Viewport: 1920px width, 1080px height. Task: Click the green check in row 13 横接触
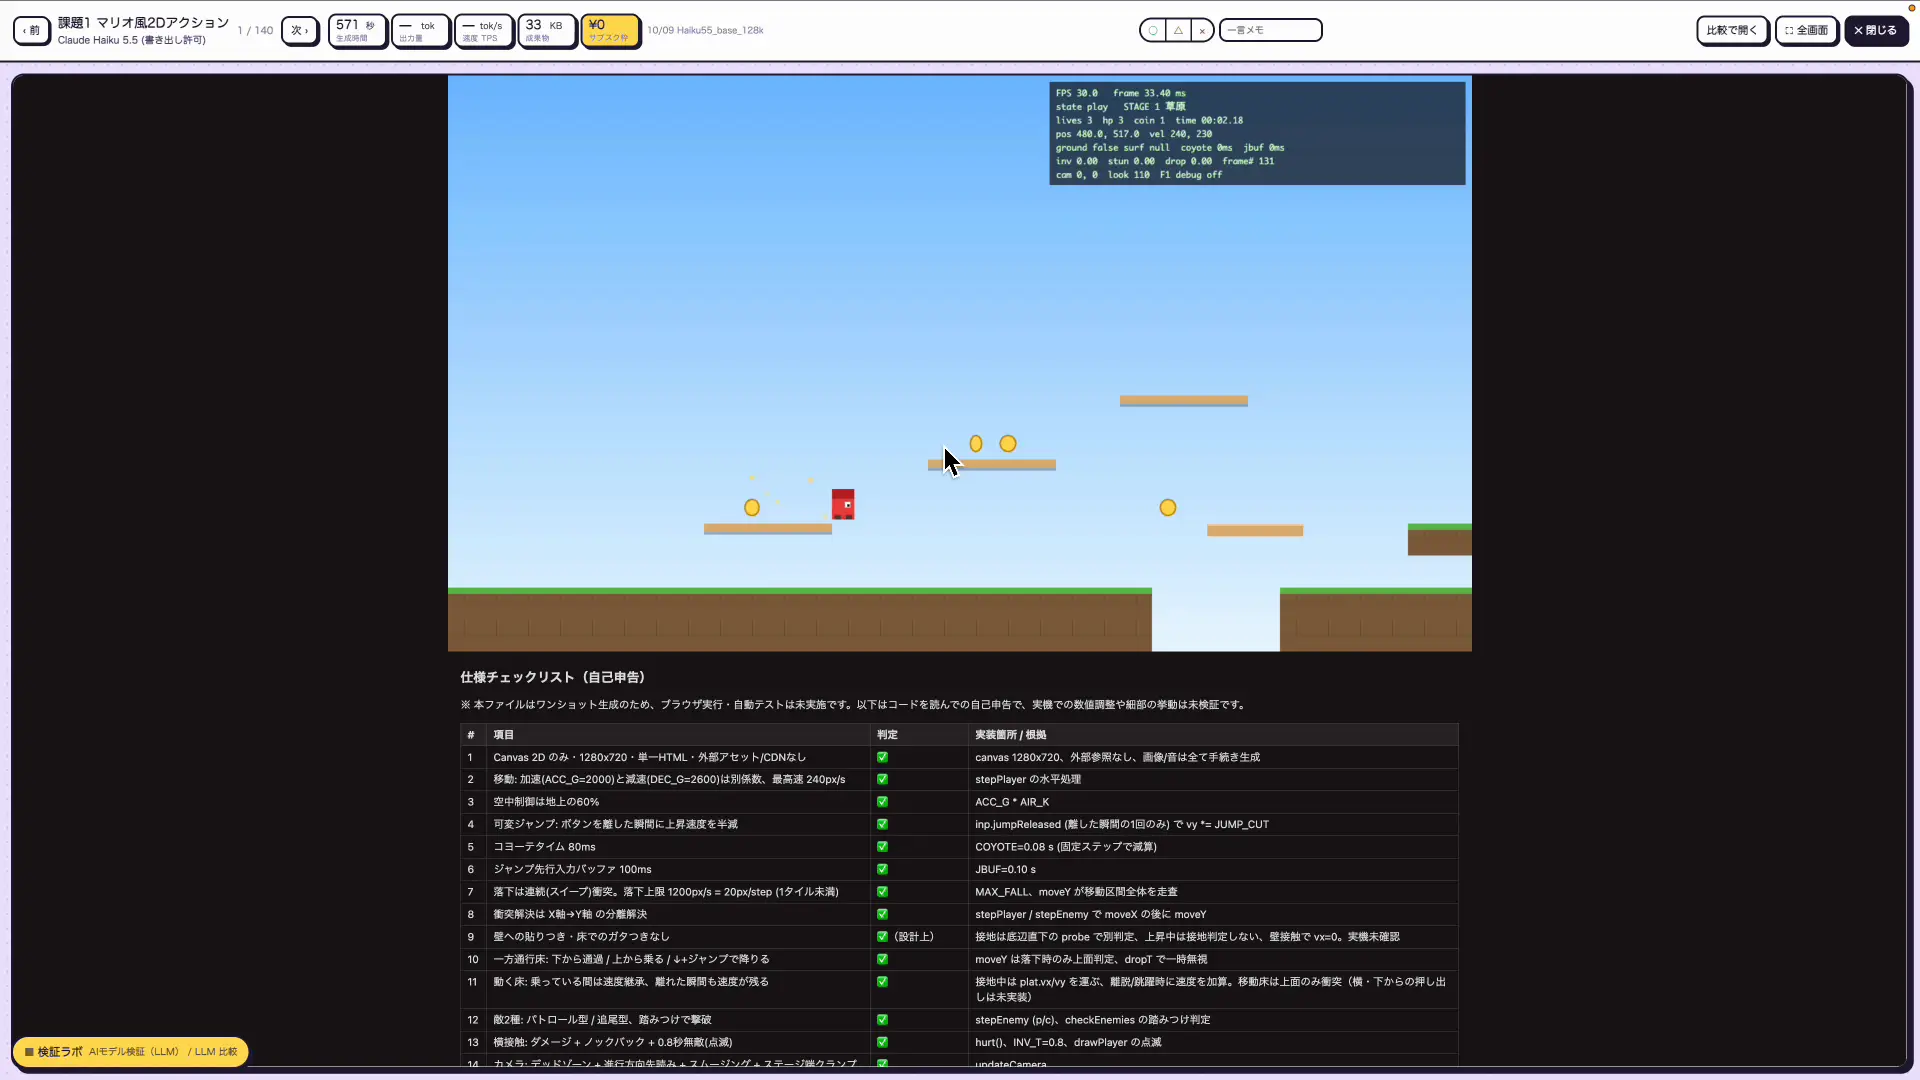point(882,1042)
